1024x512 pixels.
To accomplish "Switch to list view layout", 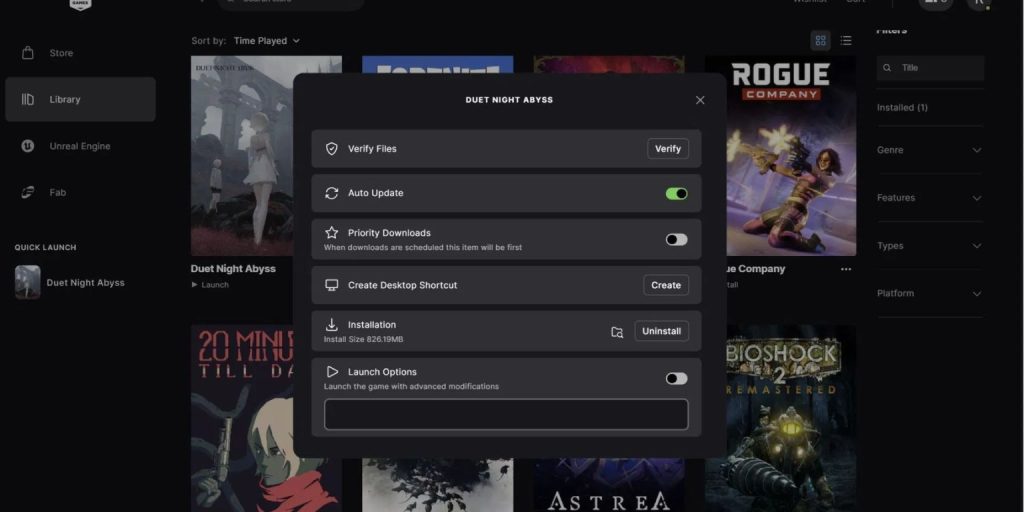I will (x=846, y=41).
